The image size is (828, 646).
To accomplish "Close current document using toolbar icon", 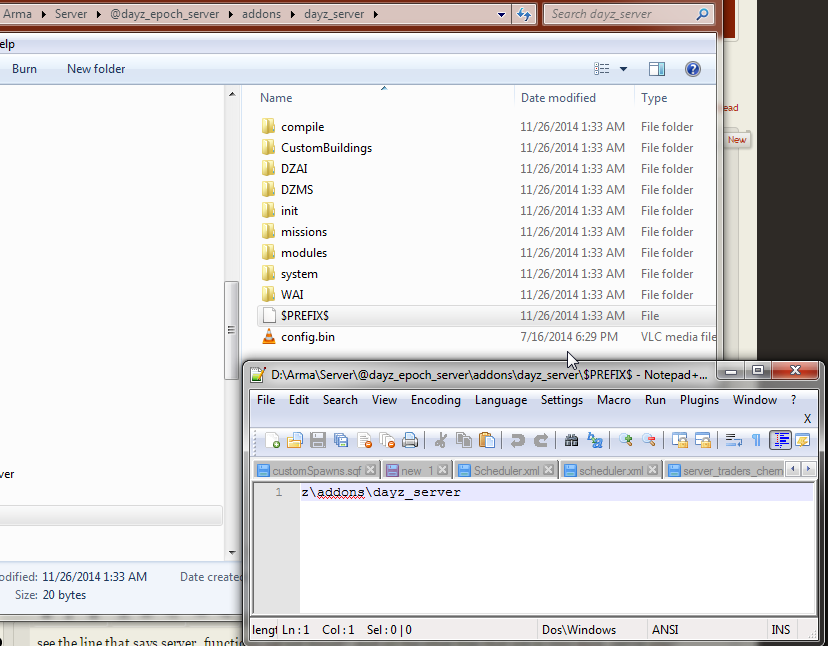I will pos(364,440).
